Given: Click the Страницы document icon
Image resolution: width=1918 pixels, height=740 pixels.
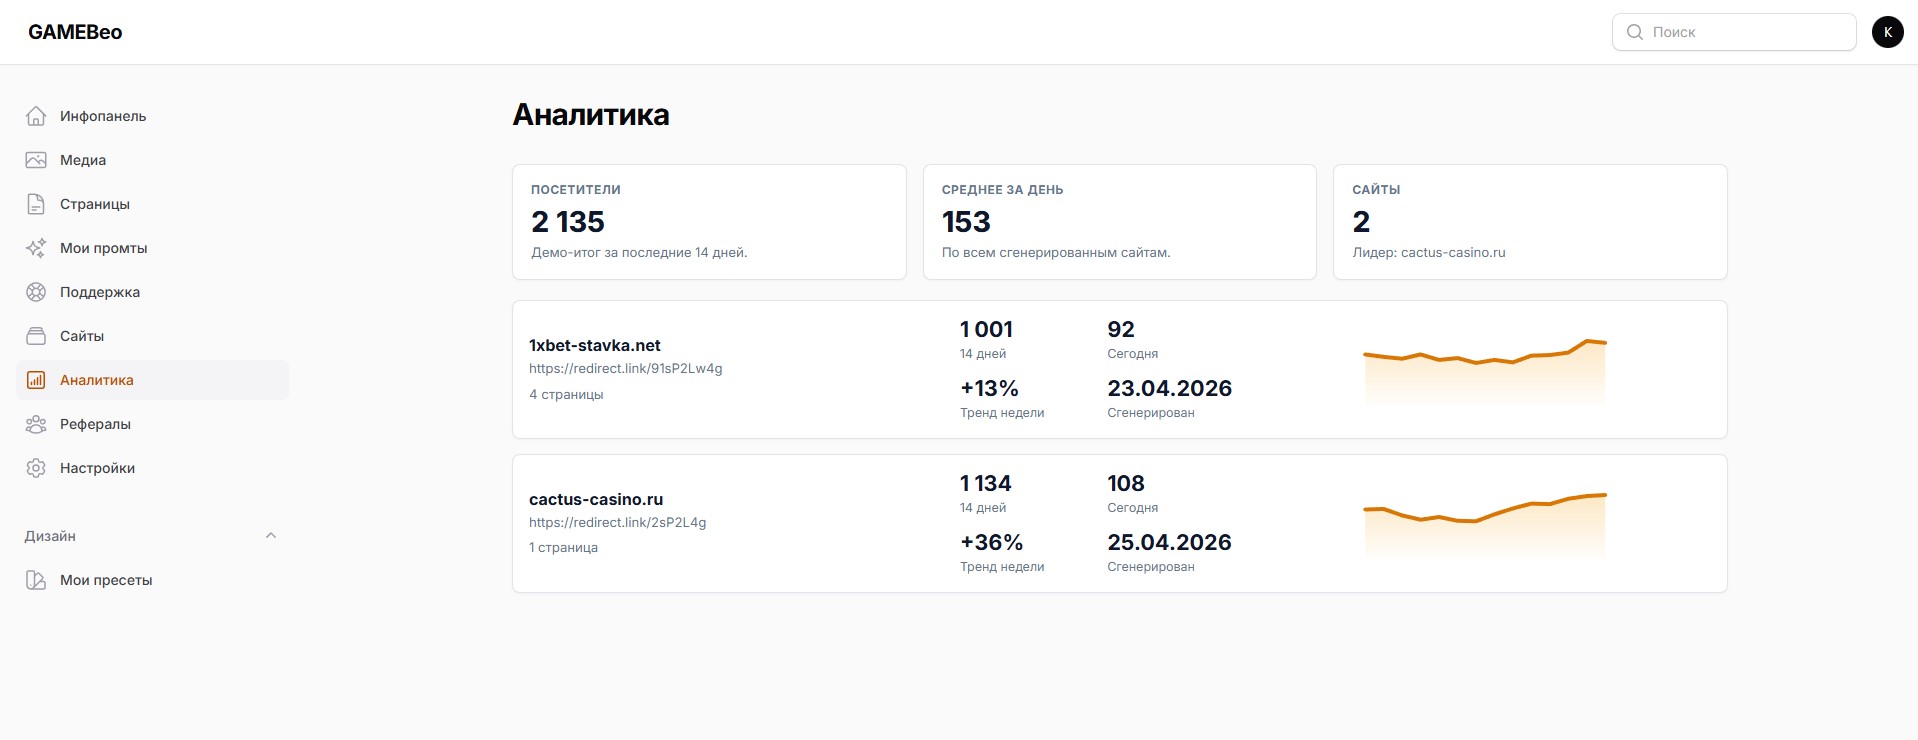Looking at the screenshot, I should [x=36, y=204].
